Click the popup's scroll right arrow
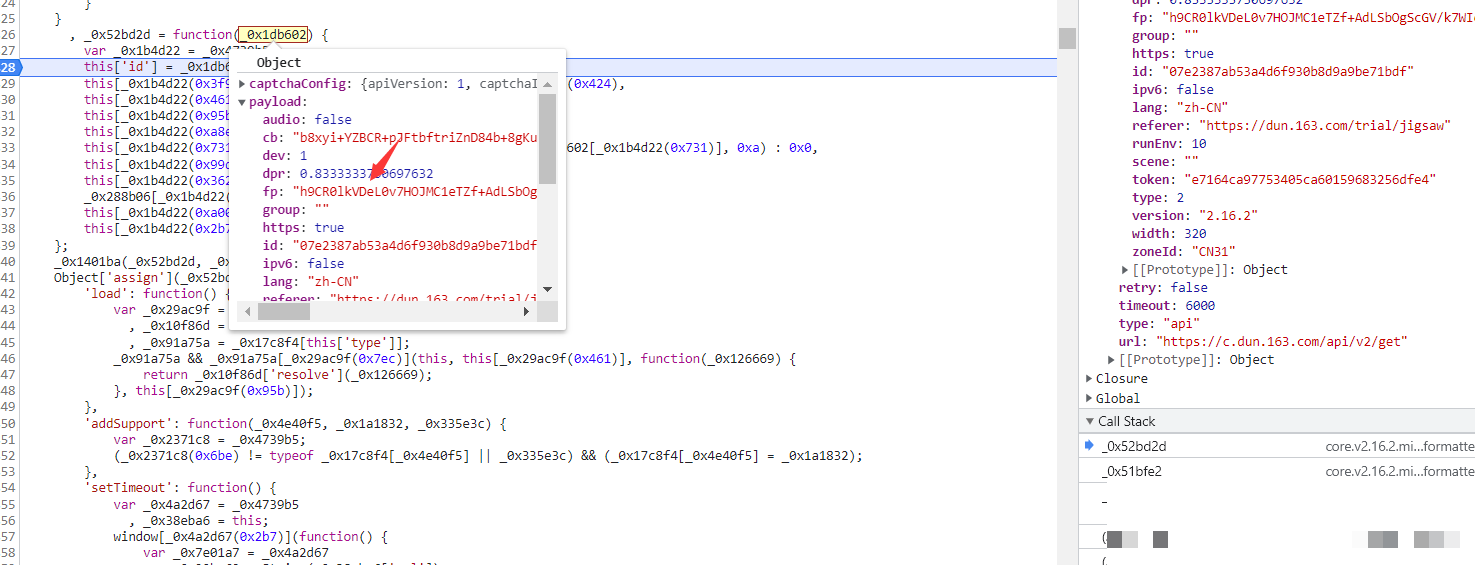 click(527, 312)
